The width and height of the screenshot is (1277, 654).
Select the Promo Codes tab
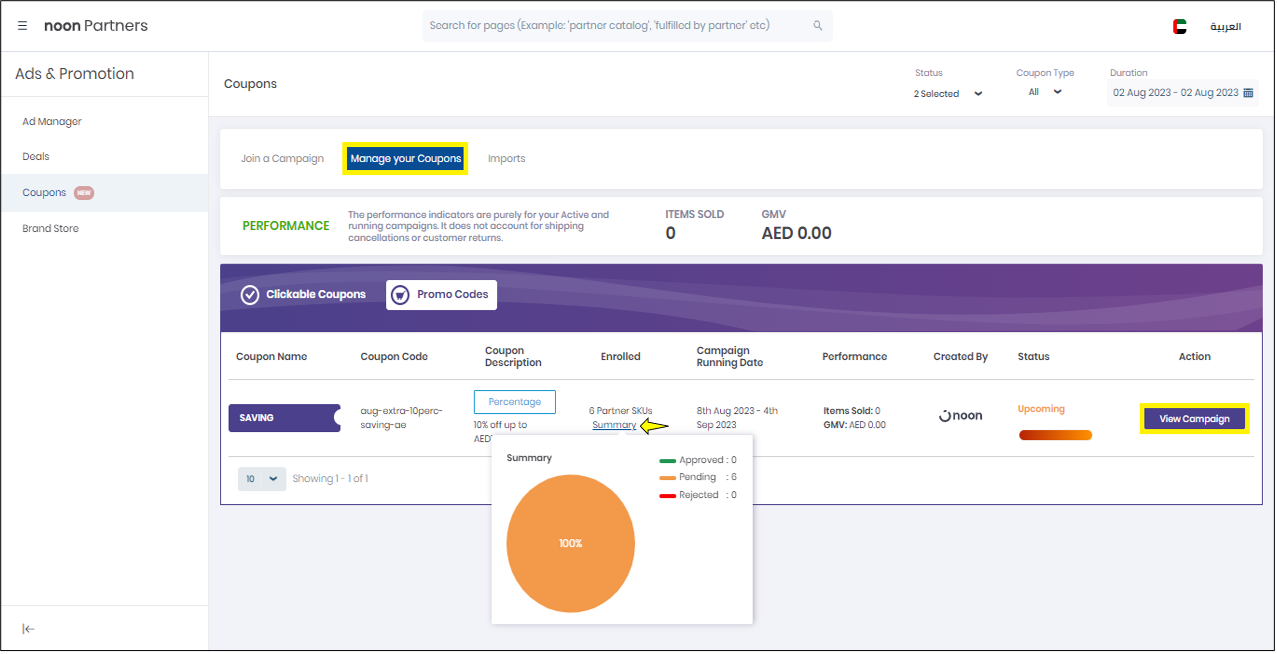pos(441,295)
